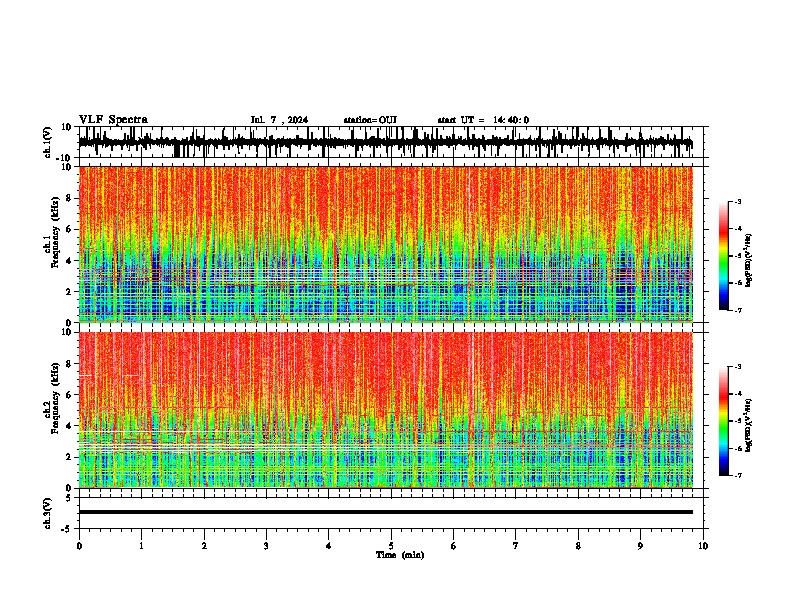Click the 'ch.3(V)' vertical axis label

point(48,514)
